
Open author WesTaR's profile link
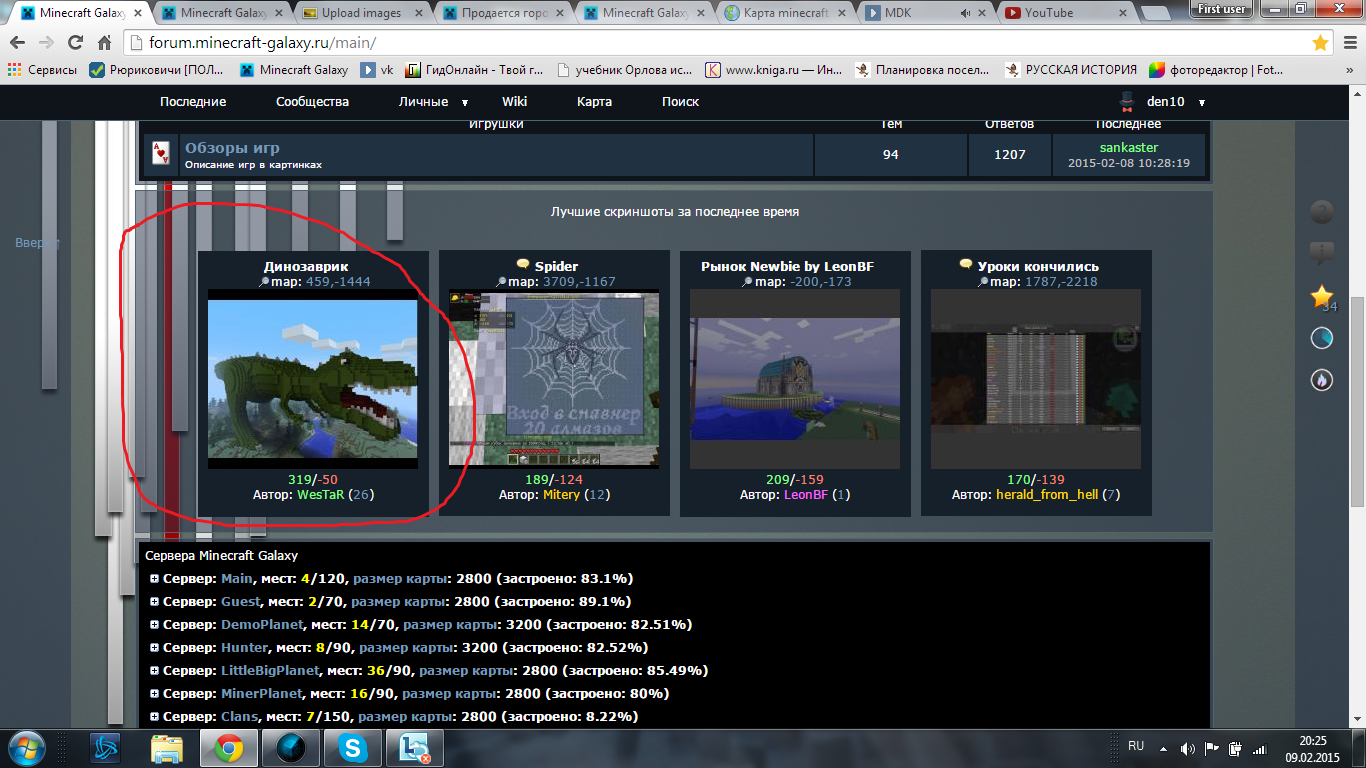click(320, 494)
